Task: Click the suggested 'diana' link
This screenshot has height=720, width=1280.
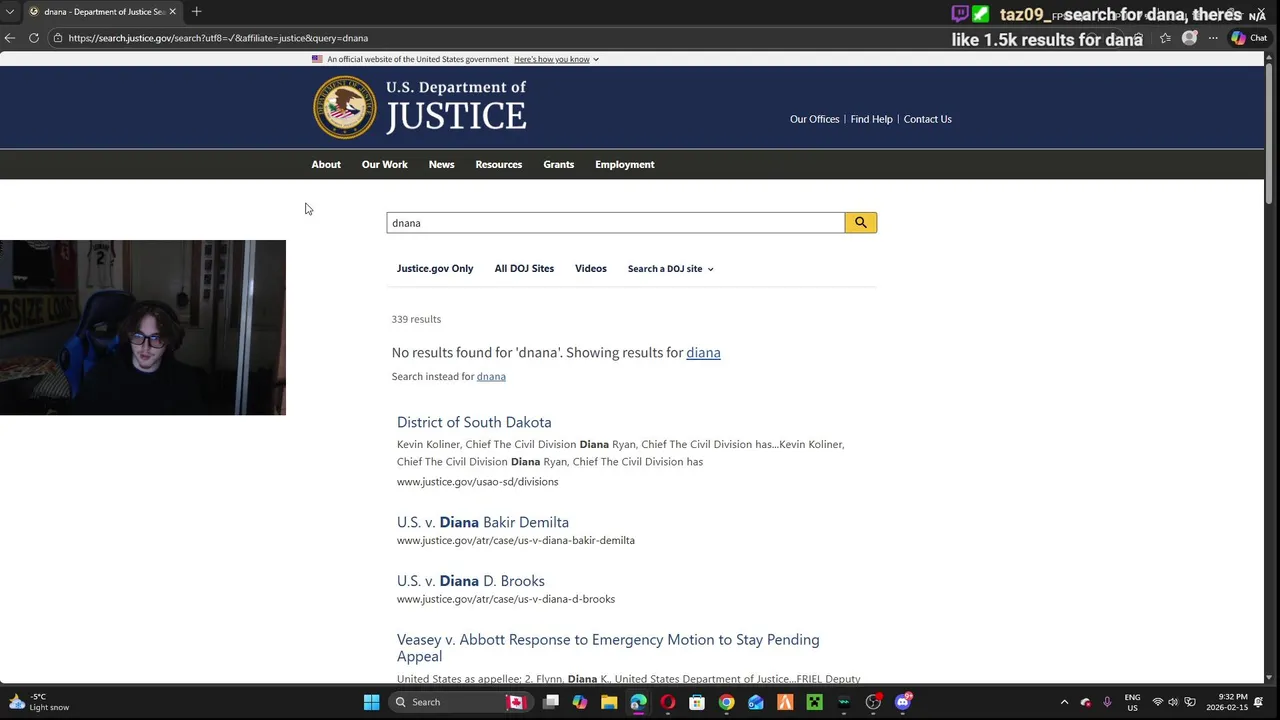Action: point(703,353)
